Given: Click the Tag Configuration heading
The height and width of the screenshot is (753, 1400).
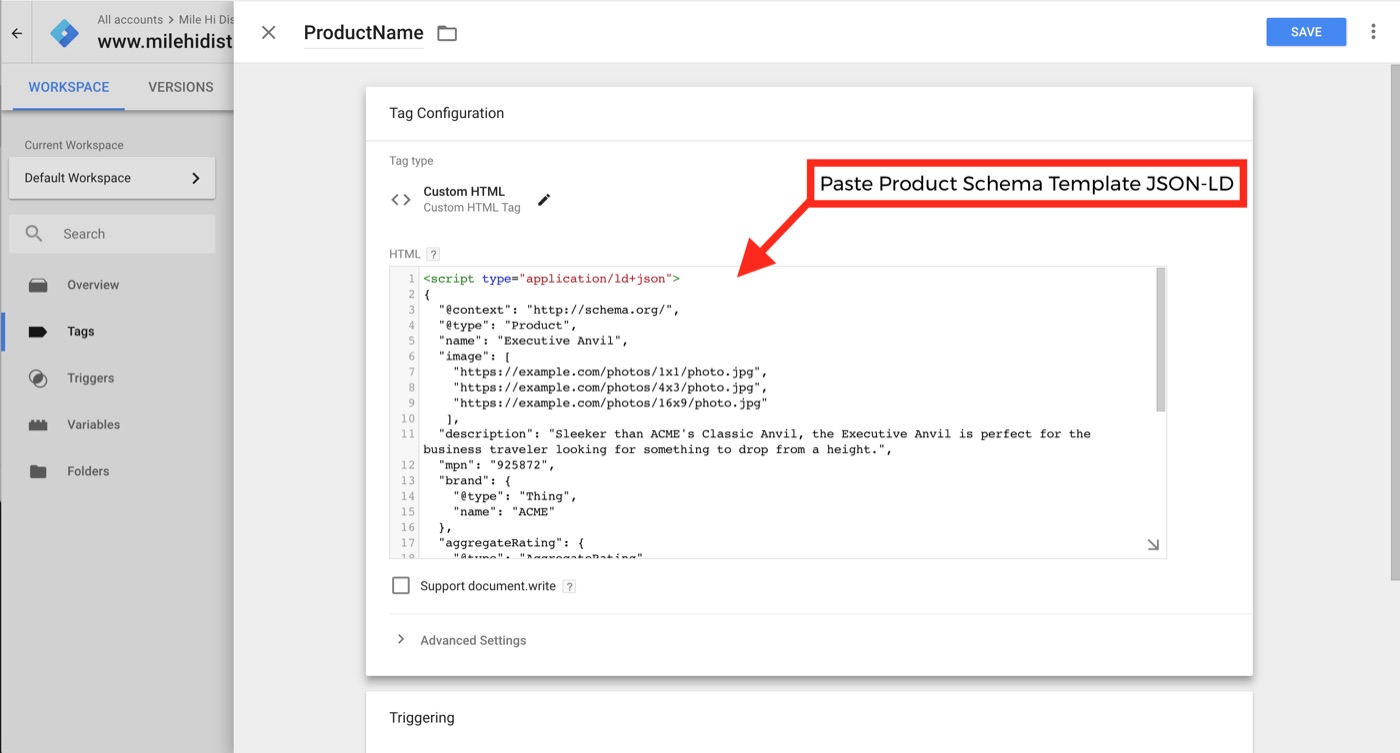Looking at the screenshot, I should pos(447,113).
